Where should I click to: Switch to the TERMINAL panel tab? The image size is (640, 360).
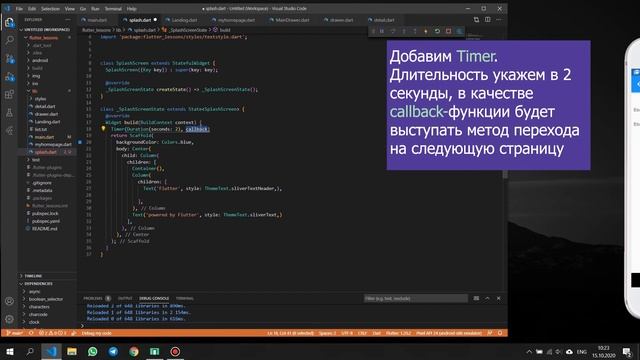coord(184,298)
